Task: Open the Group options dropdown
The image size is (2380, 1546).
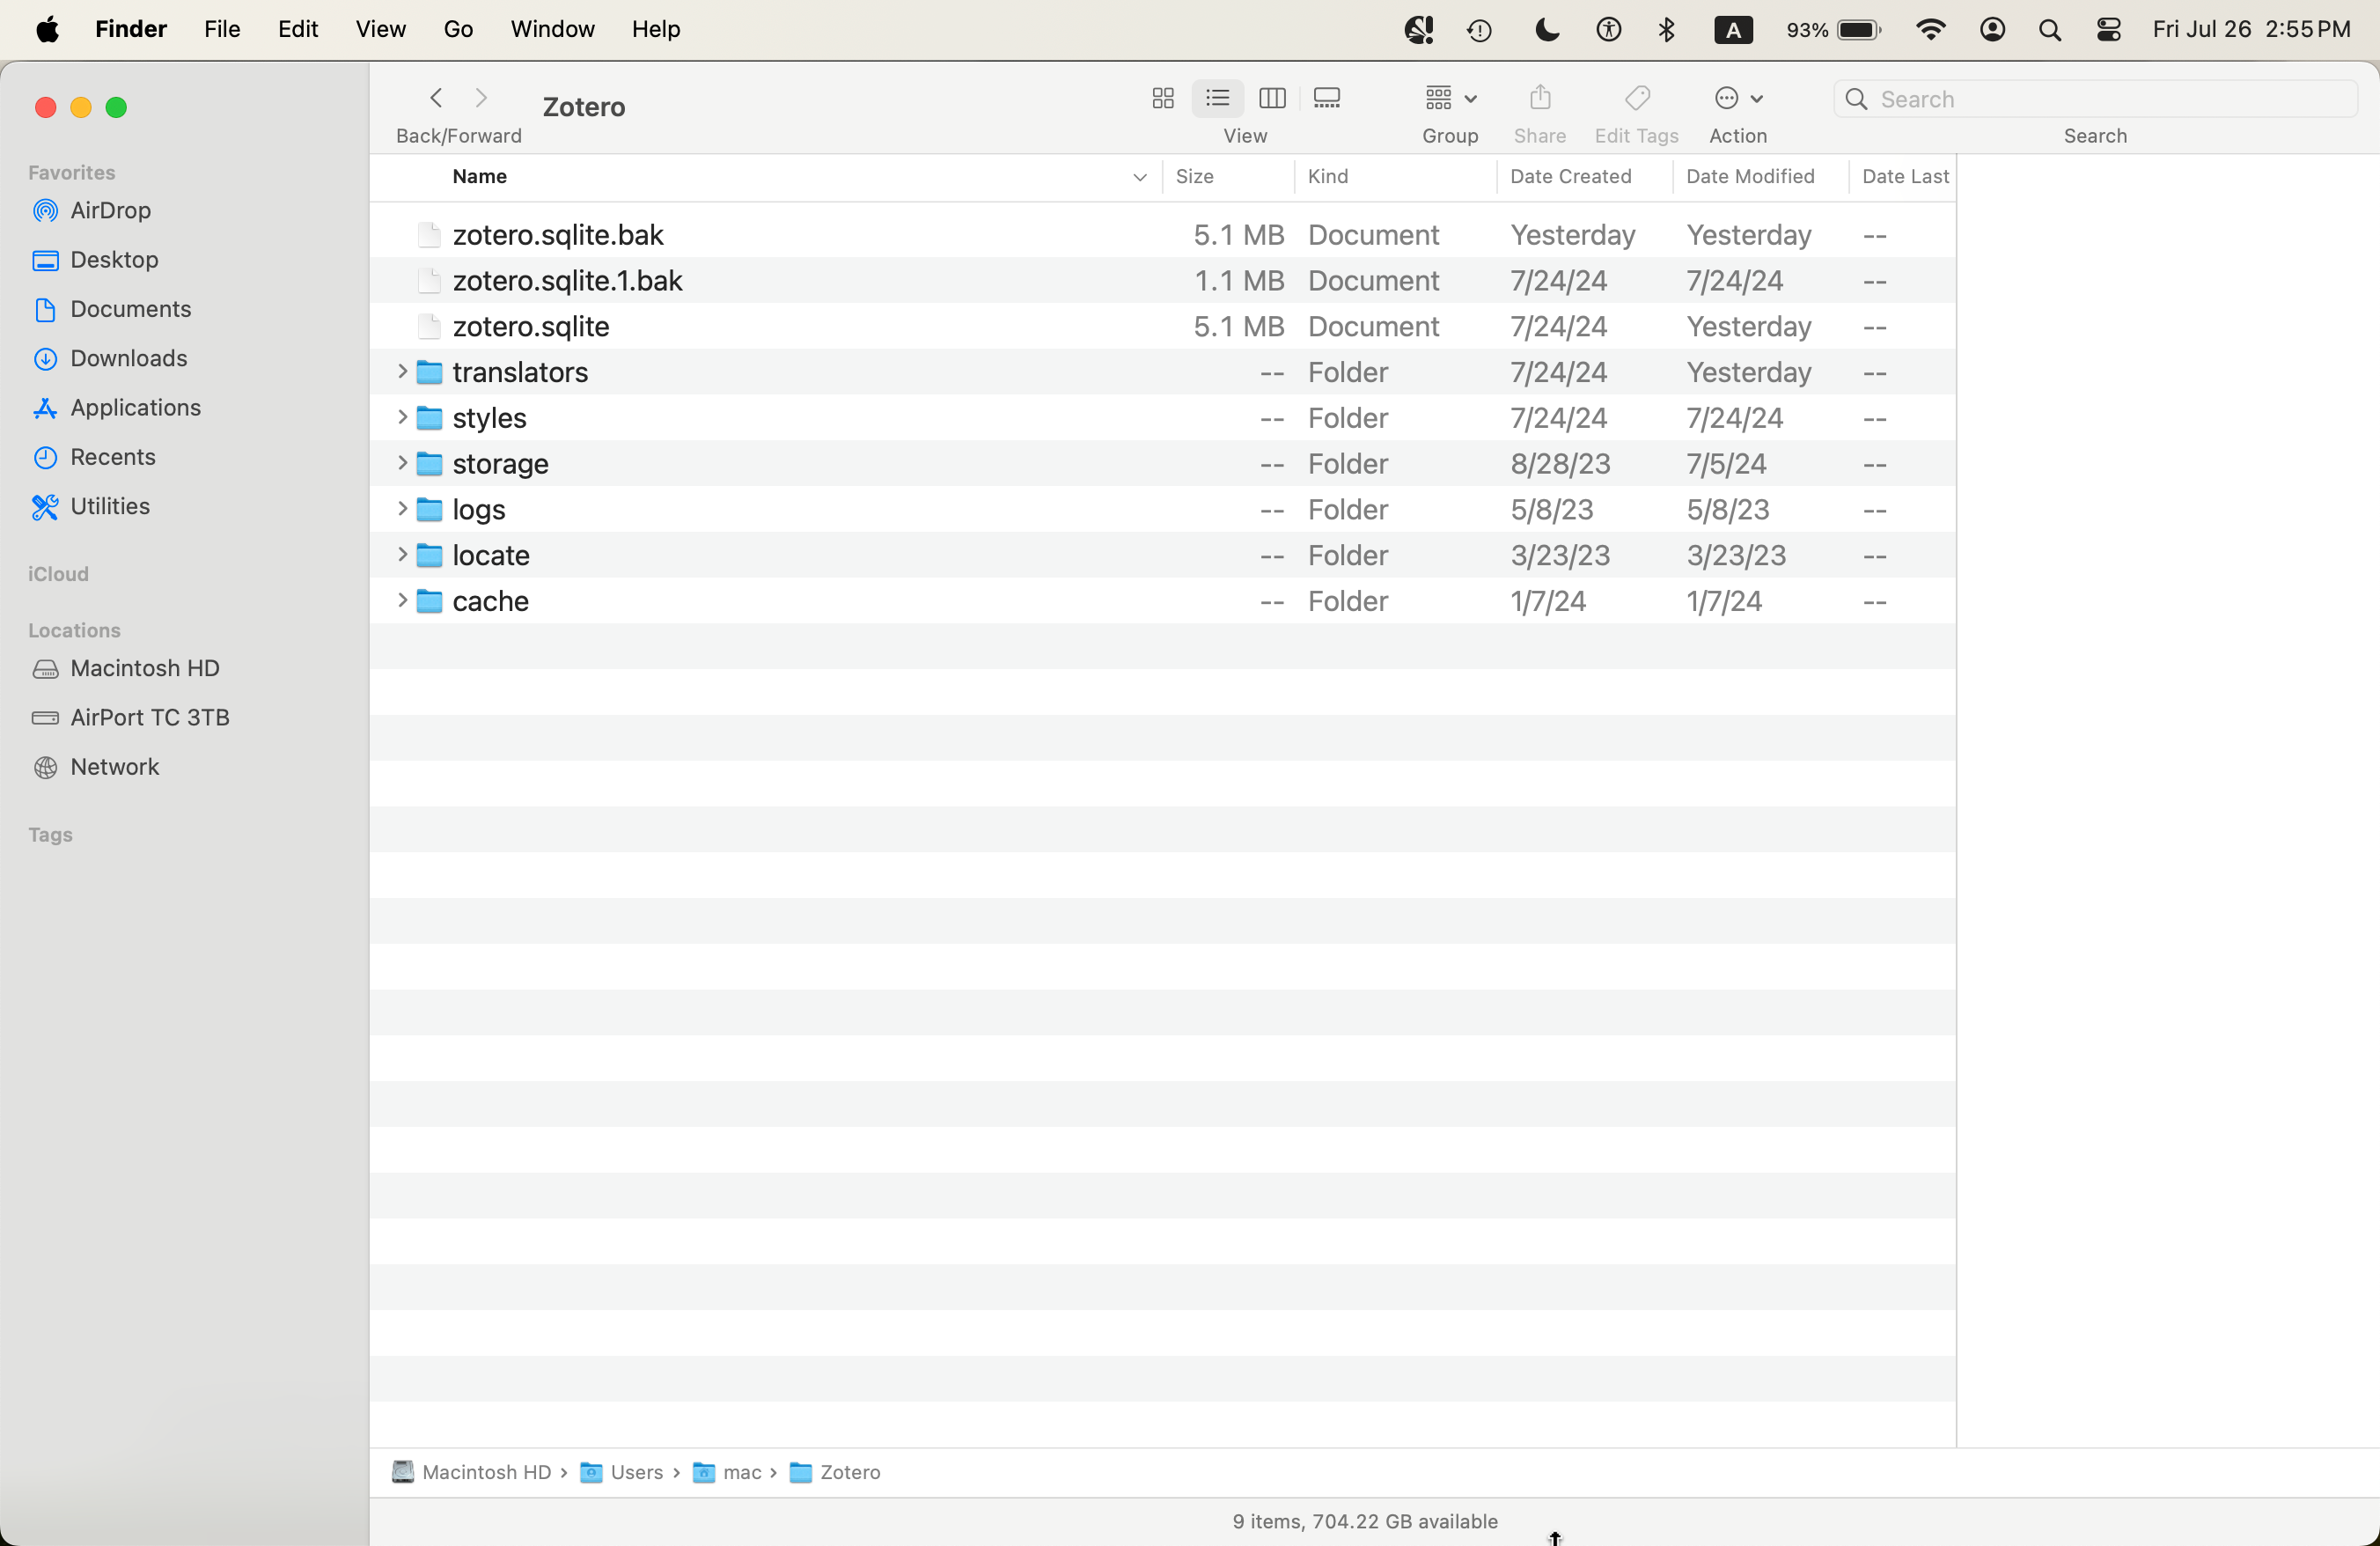Action: point(1450,98)
